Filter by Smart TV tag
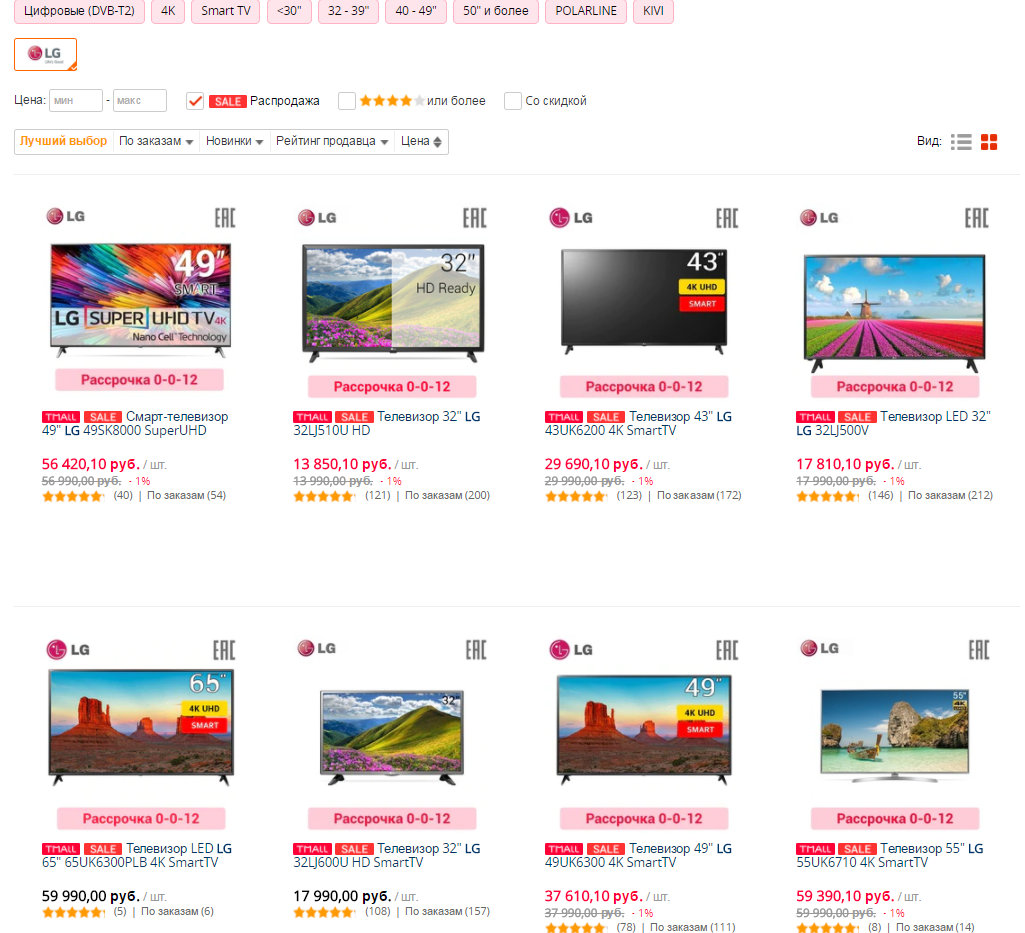 226,12
